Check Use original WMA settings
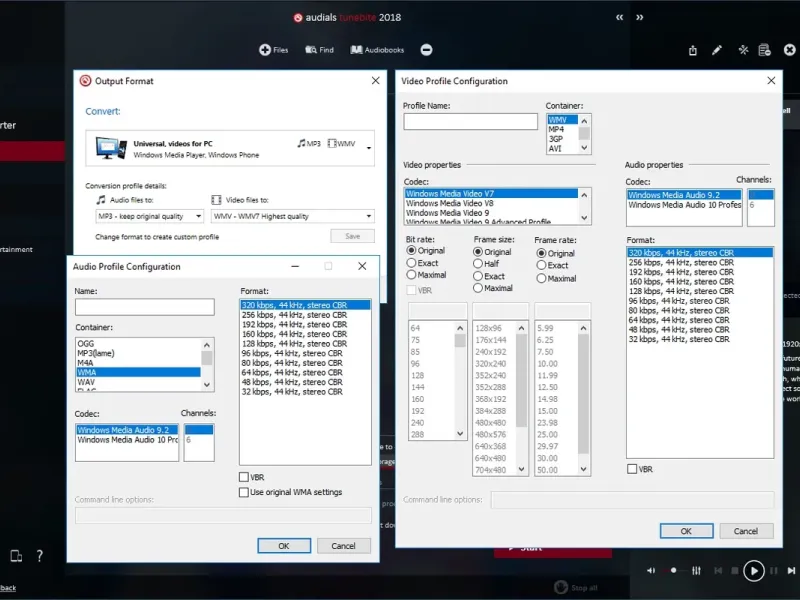The height and width of the screenshot is (600, 800). 245,492
